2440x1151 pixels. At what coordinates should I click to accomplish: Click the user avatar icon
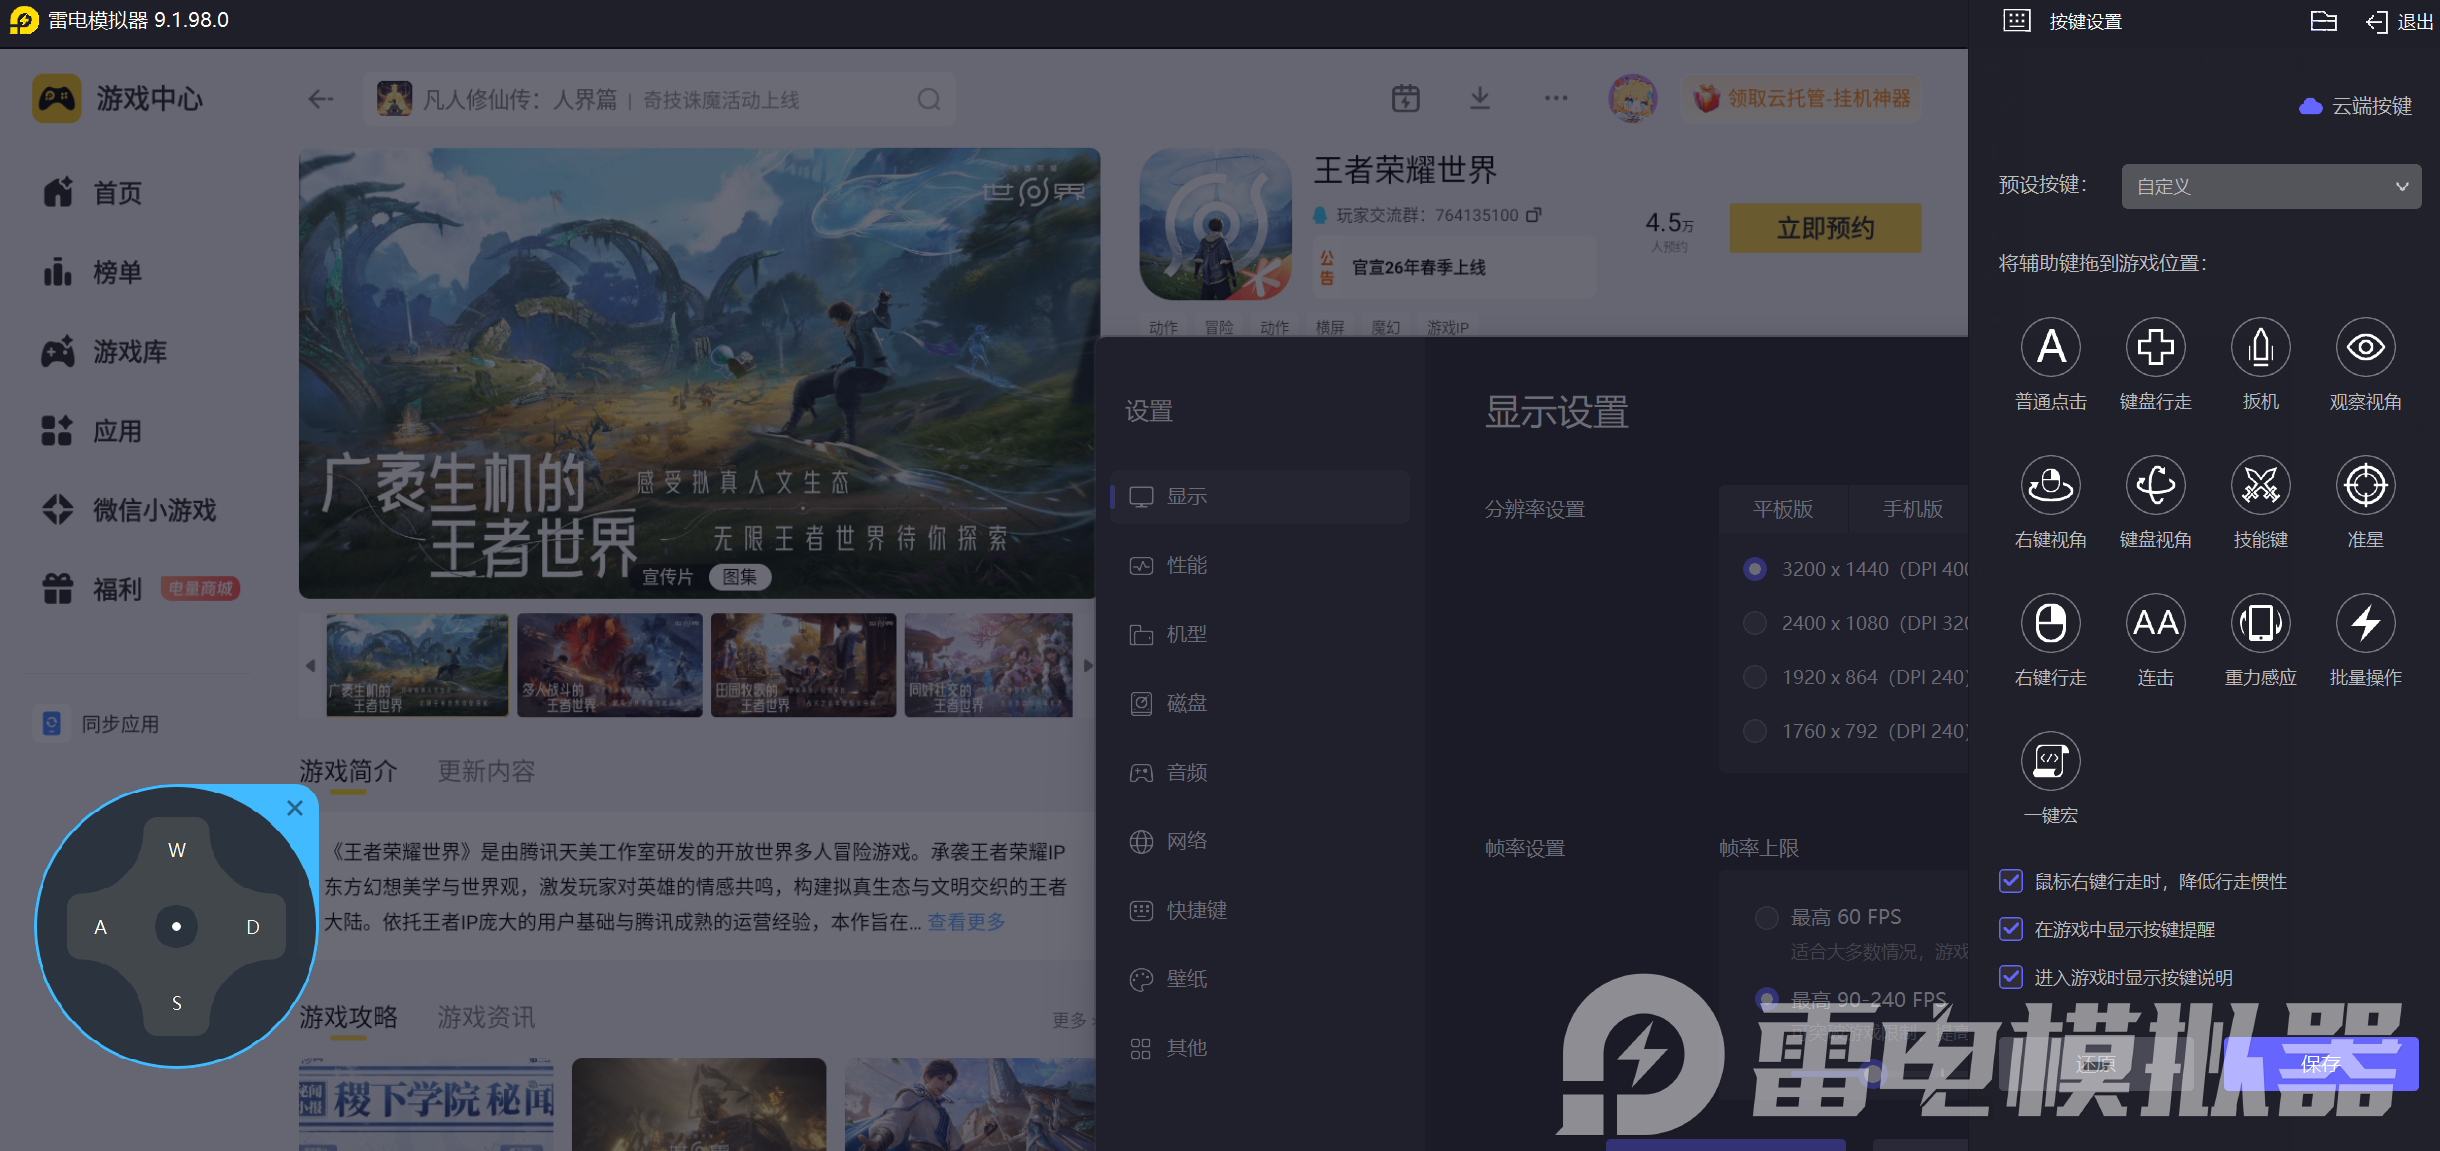click(x=1632, y=98)
